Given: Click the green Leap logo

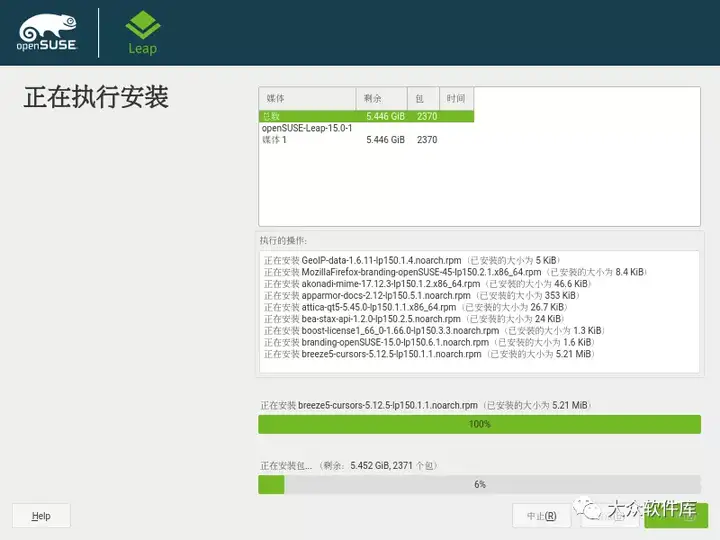Looking at the screenshot, I should click(x=142, y=33).
